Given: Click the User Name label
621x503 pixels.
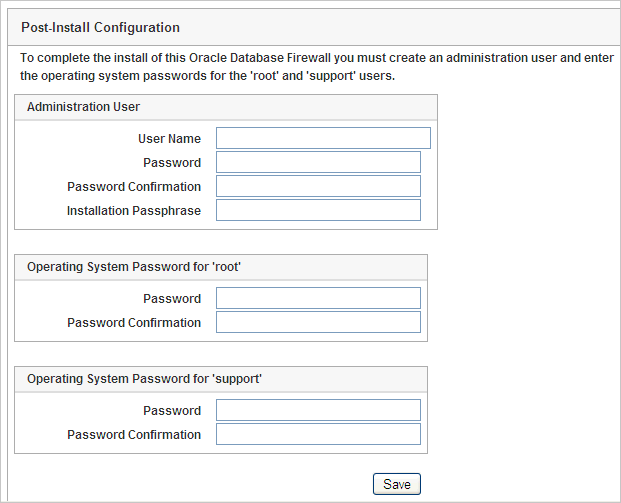Looking at the screenshot, I should point(169,139).
